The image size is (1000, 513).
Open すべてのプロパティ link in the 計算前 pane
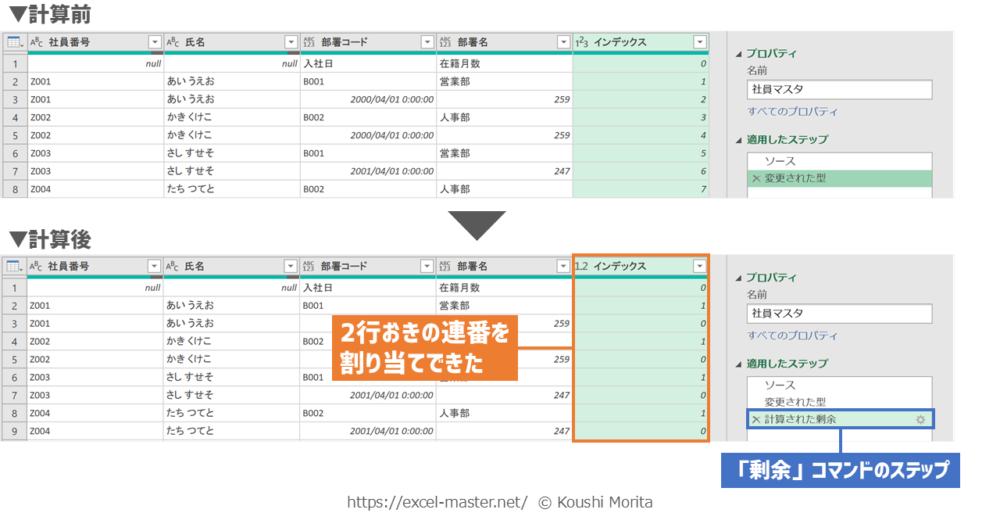coord(793,112)
